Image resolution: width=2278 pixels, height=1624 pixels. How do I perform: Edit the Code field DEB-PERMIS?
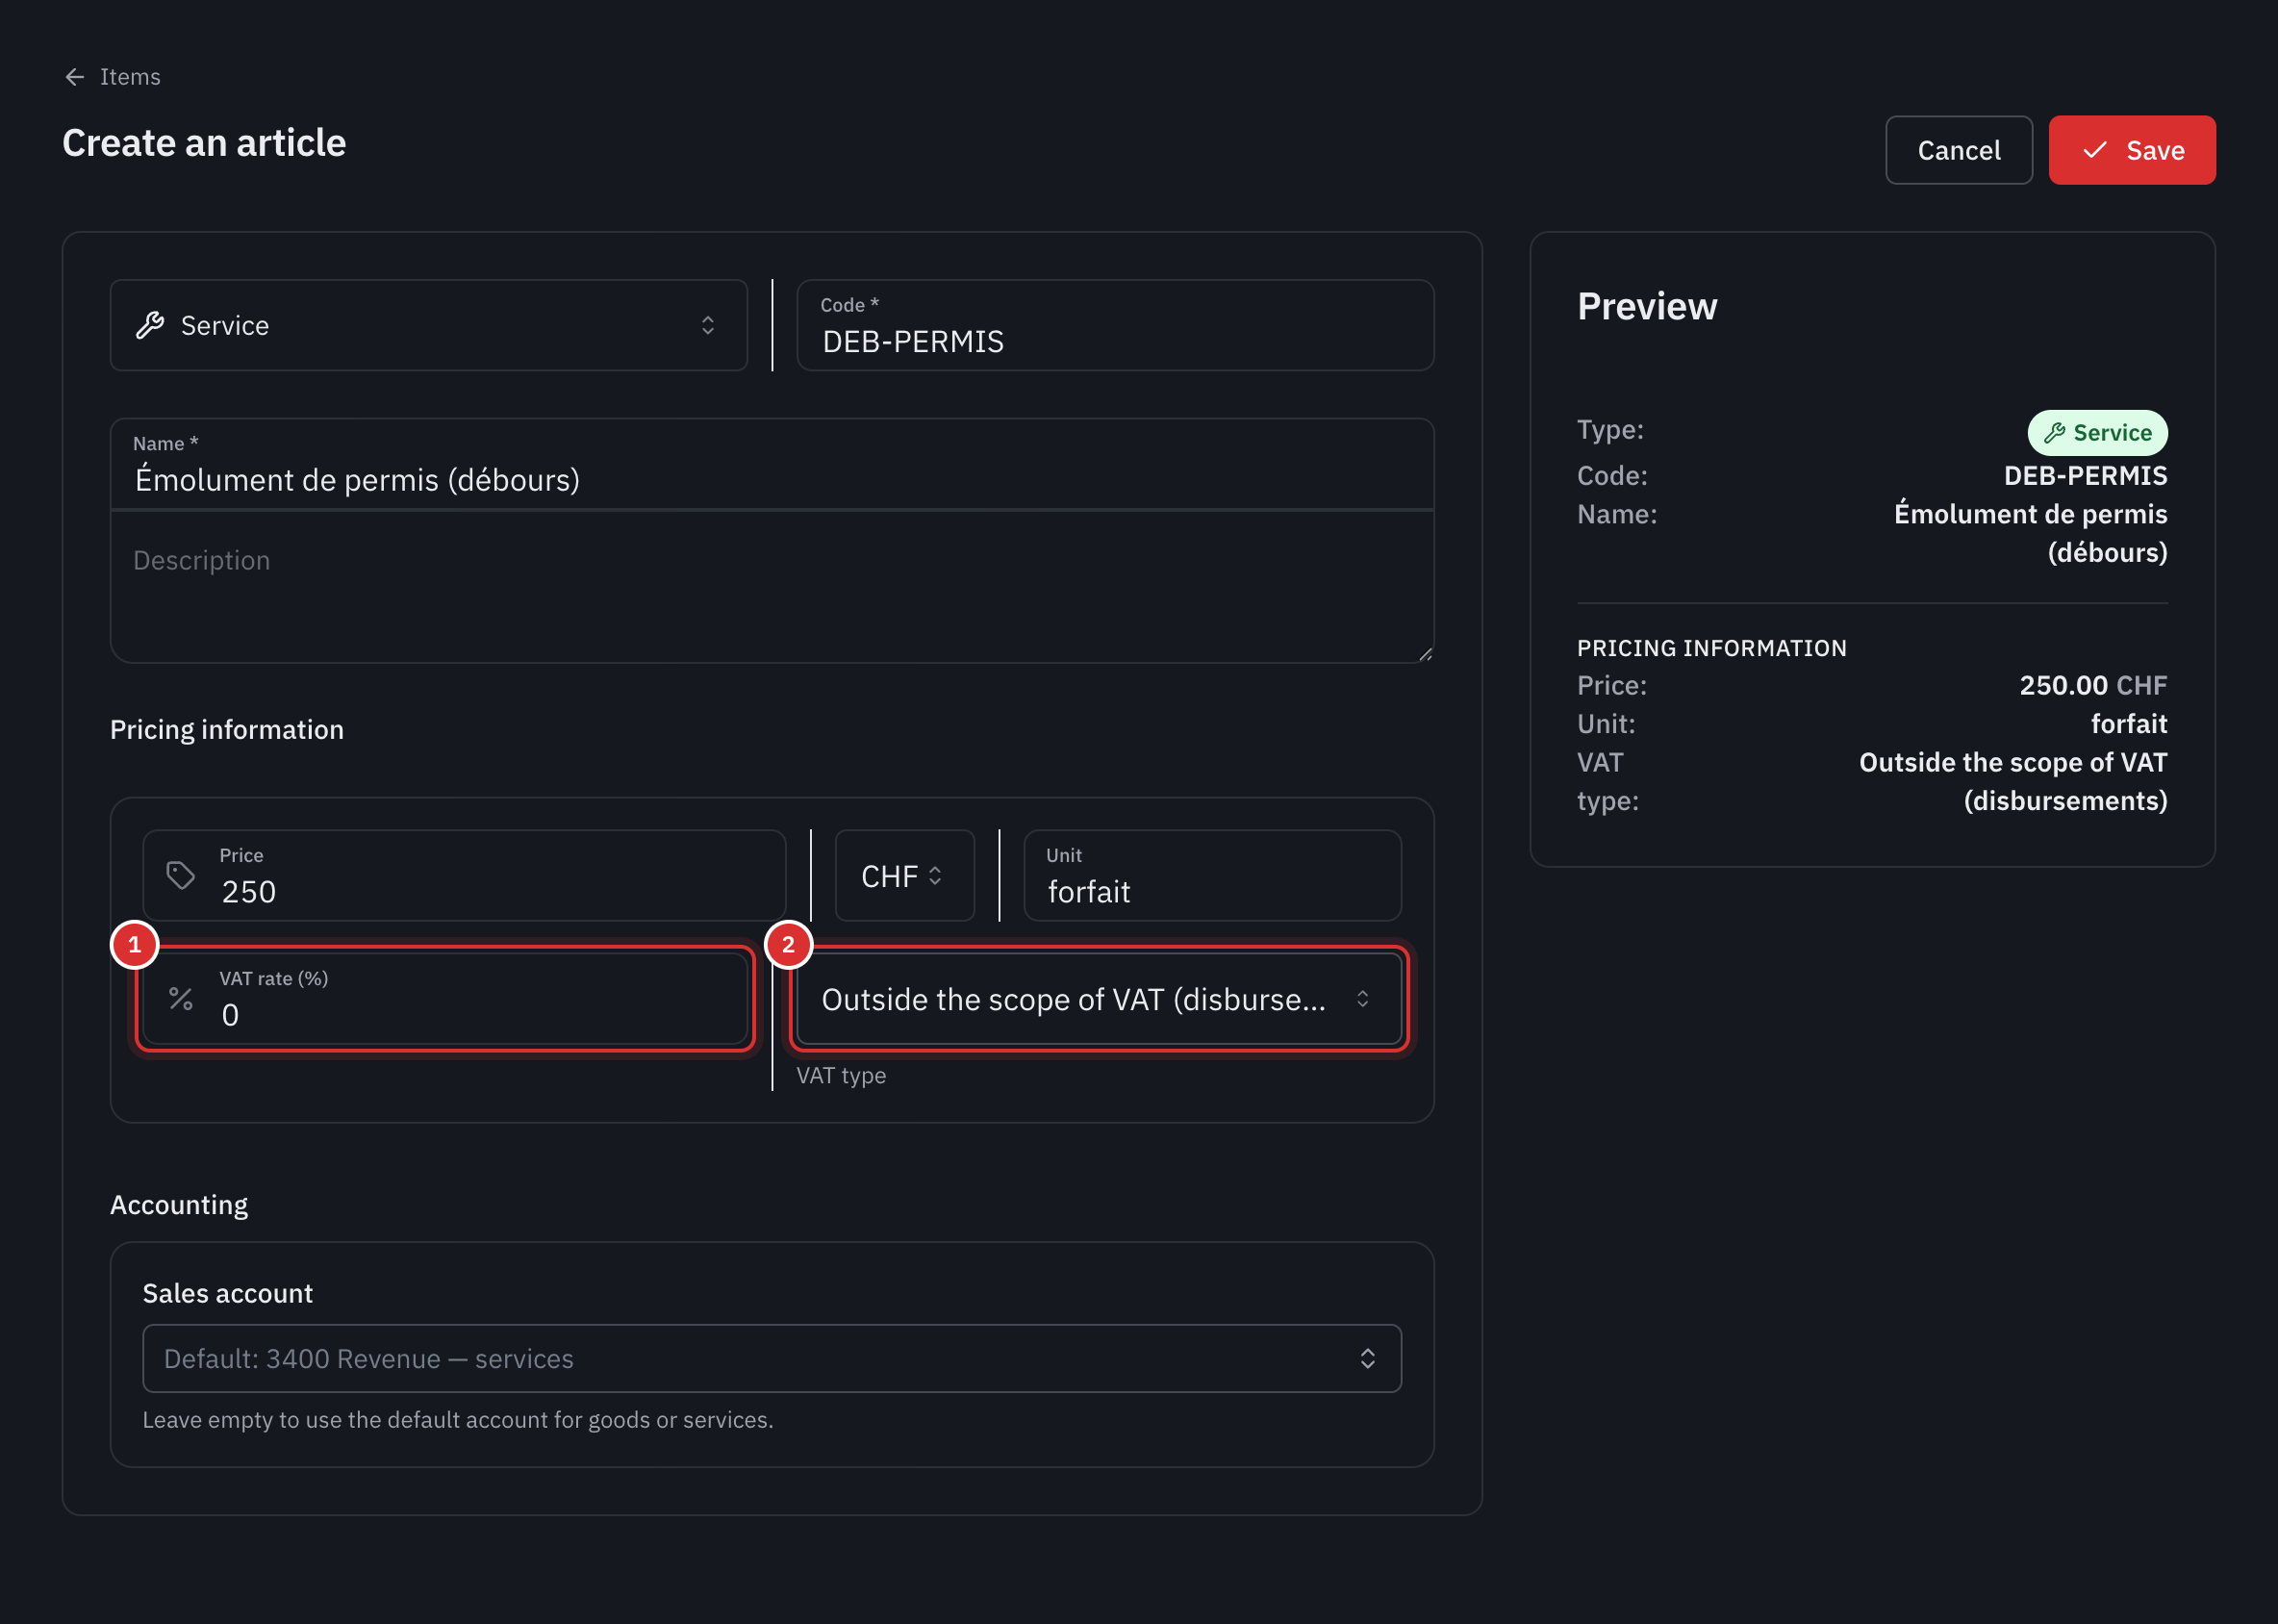click(x=1115, y=325)
